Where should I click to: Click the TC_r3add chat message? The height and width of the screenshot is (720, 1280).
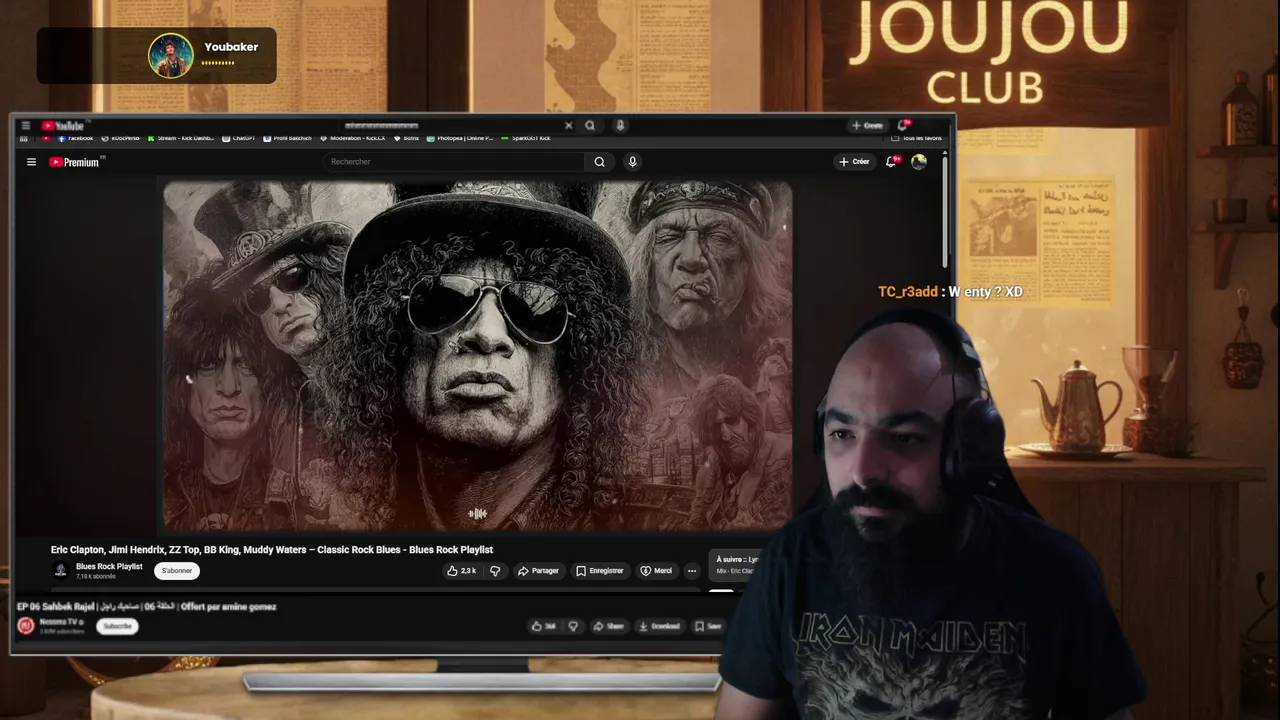click(950, 292)
